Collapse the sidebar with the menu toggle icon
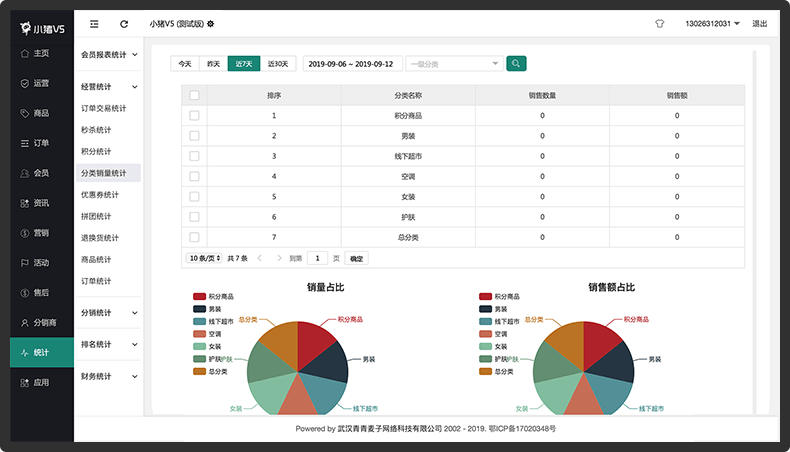This screenshot has height=452, width=790. coord(94,24)
